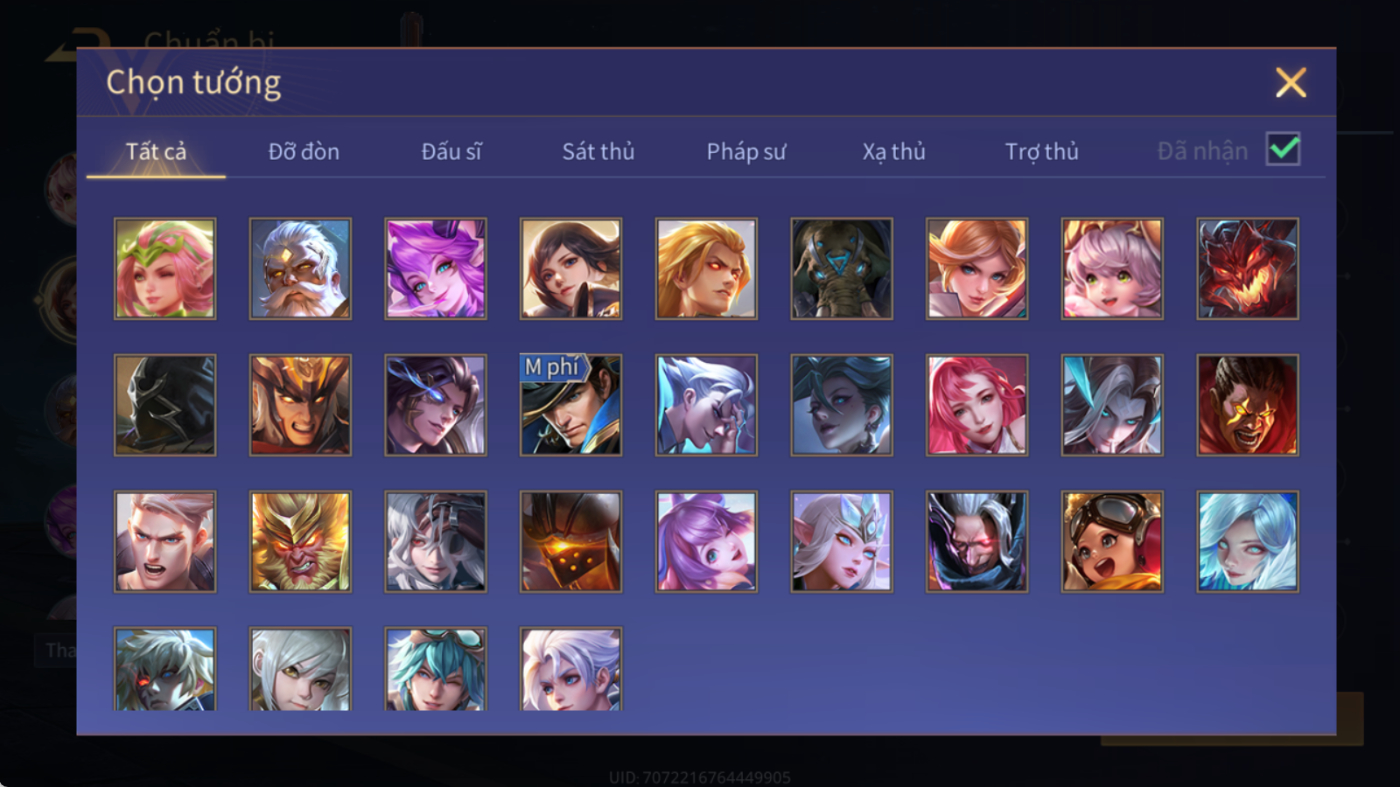Open the Sát thủ tab
This screenshot has height=787, width=1400.
[x=598, y=152]
